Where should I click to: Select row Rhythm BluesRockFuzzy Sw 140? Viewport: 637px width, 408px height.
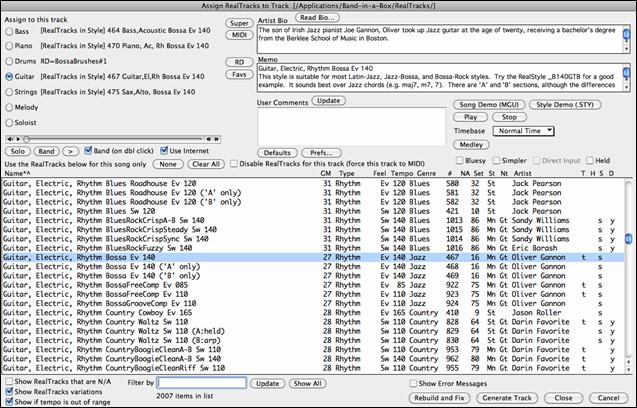pyautogui.click(x=313, y=248)
